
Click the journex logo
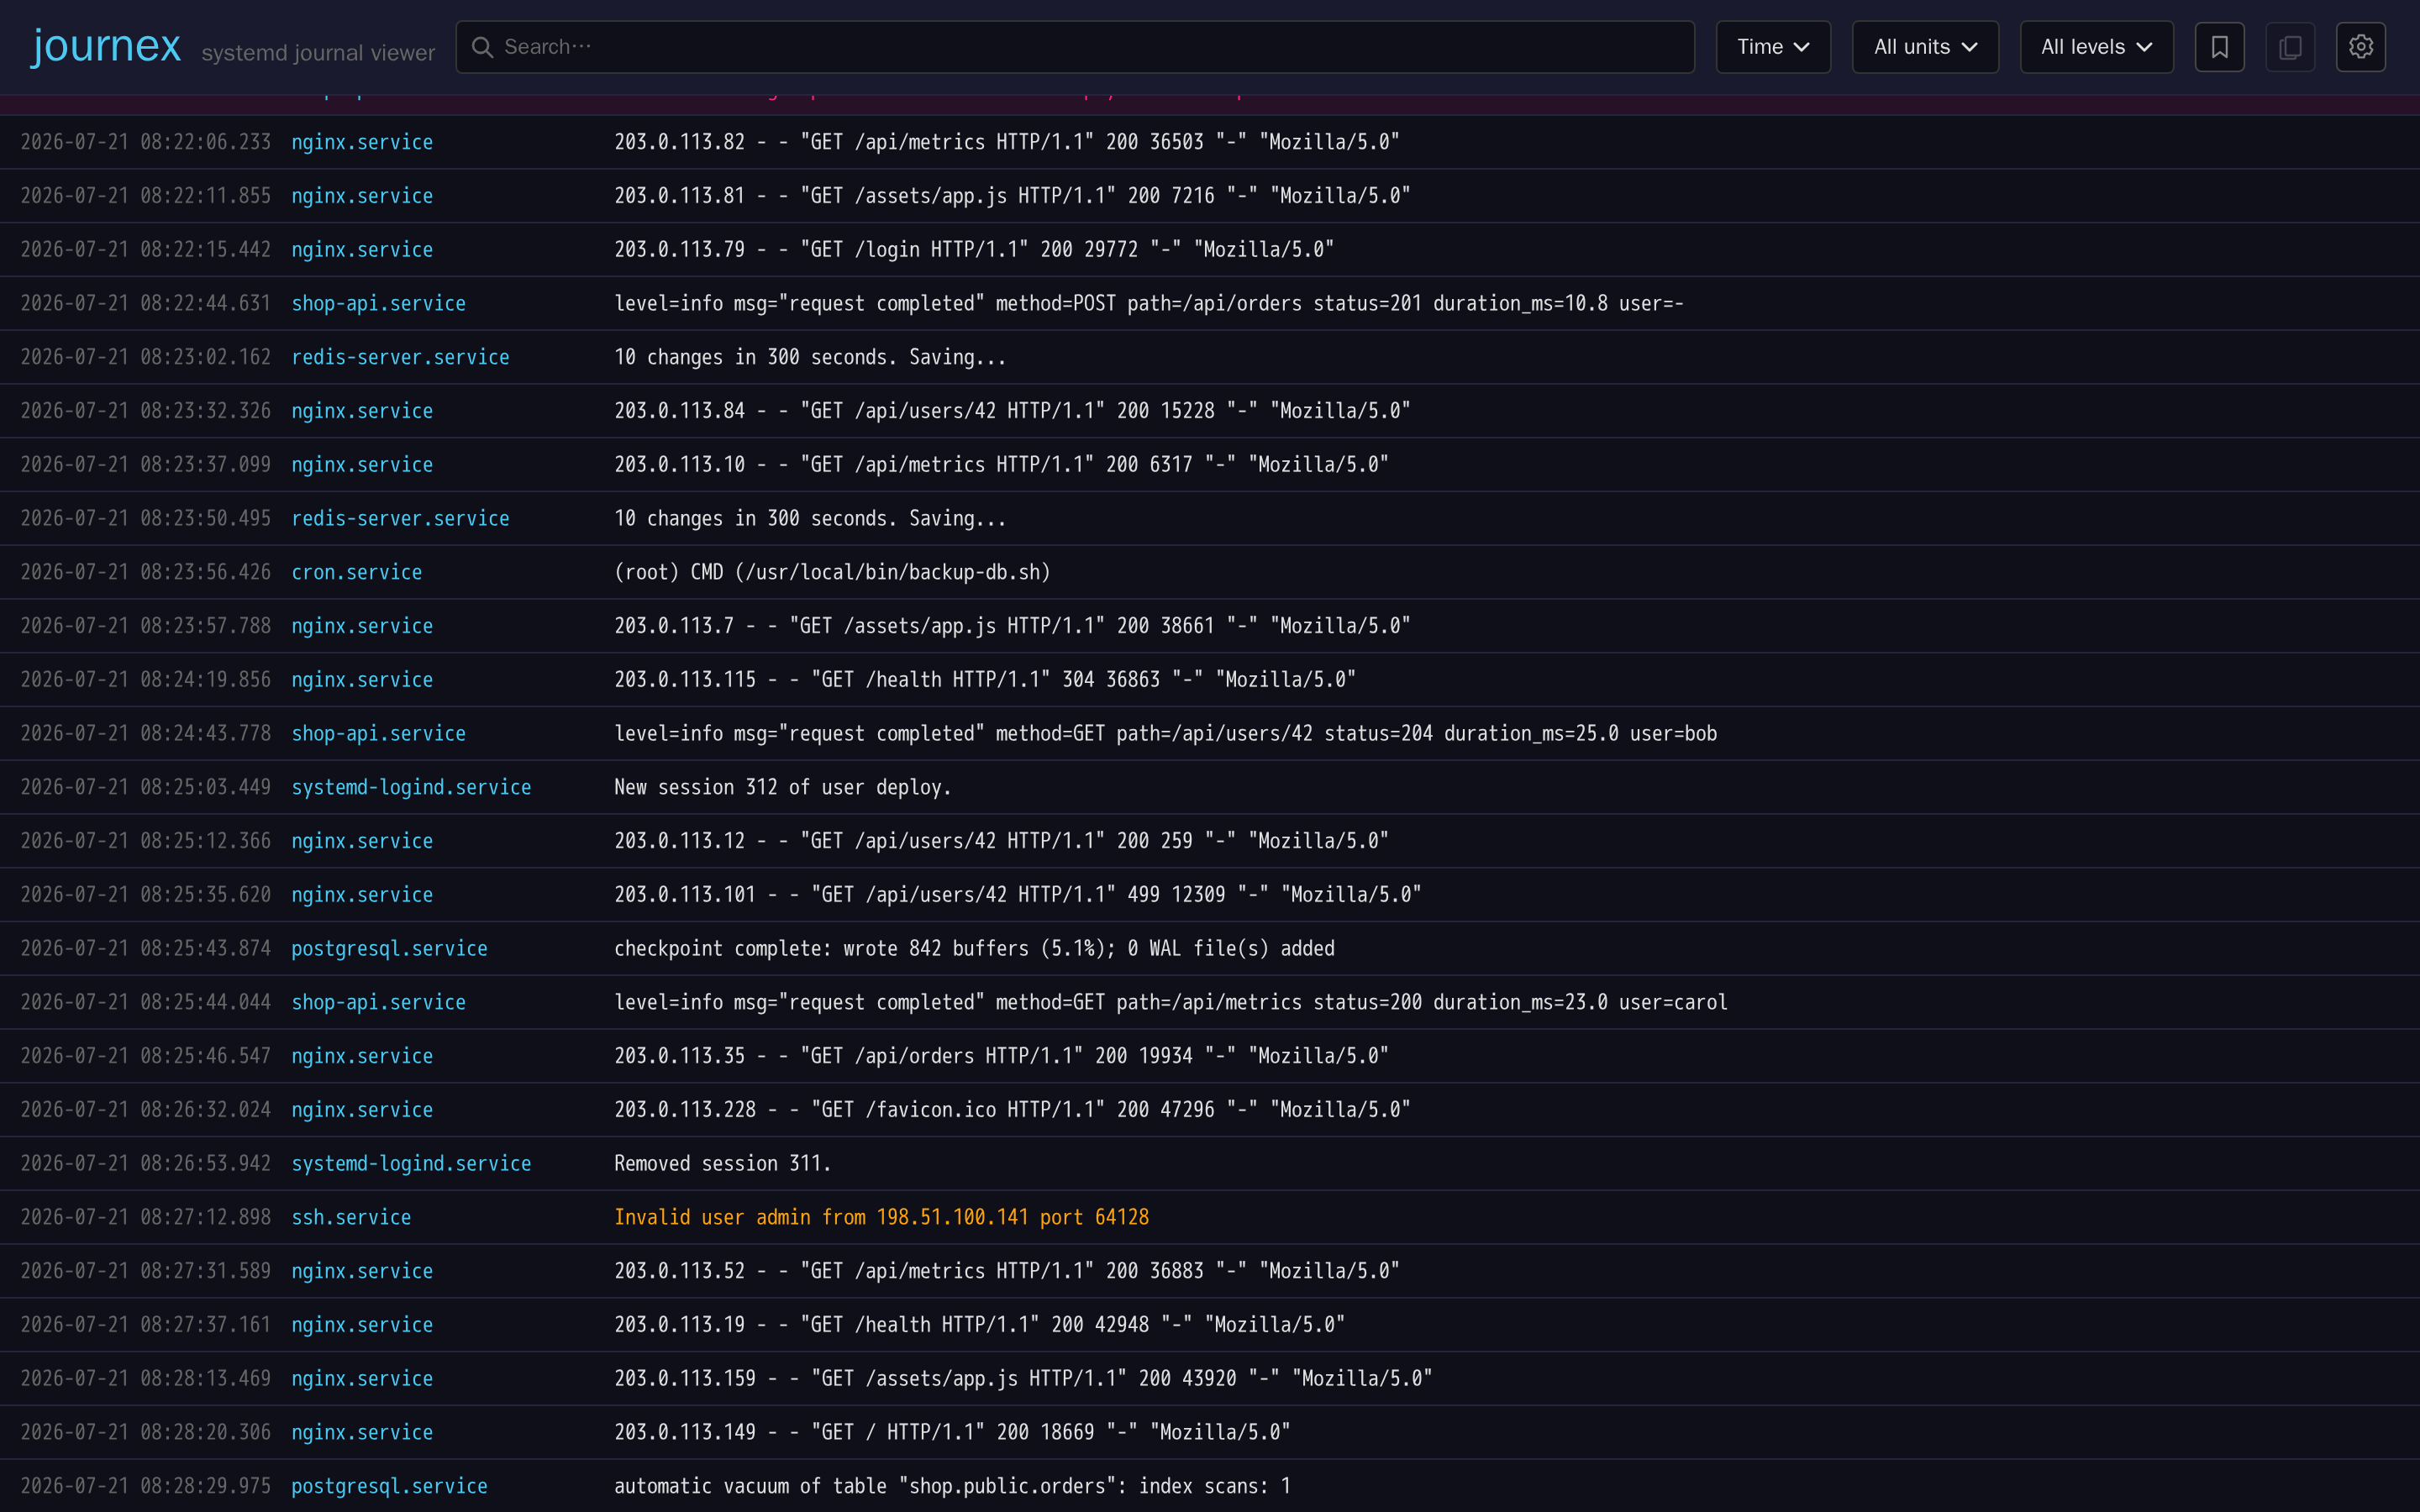click(x=106, y=46)
